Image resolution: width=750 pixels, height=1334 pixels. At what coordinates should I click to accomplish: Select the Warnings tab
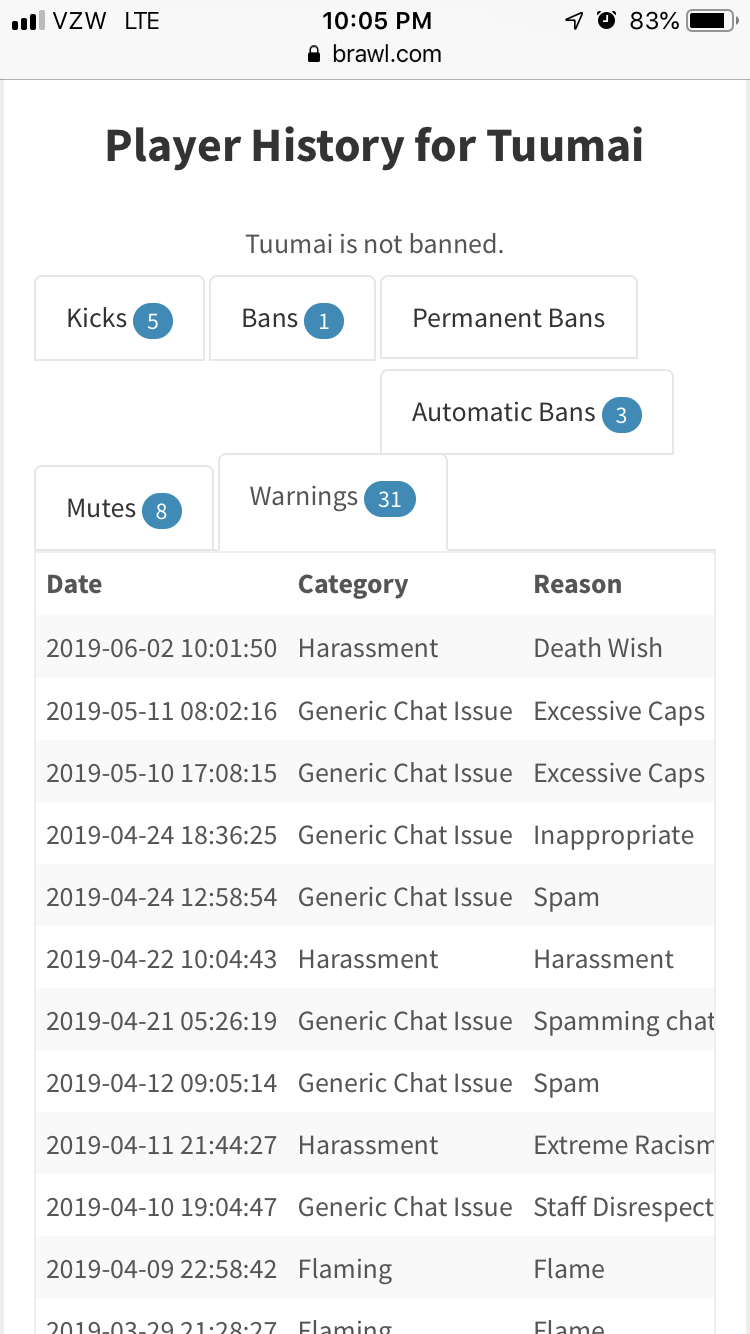click(332, 498)
